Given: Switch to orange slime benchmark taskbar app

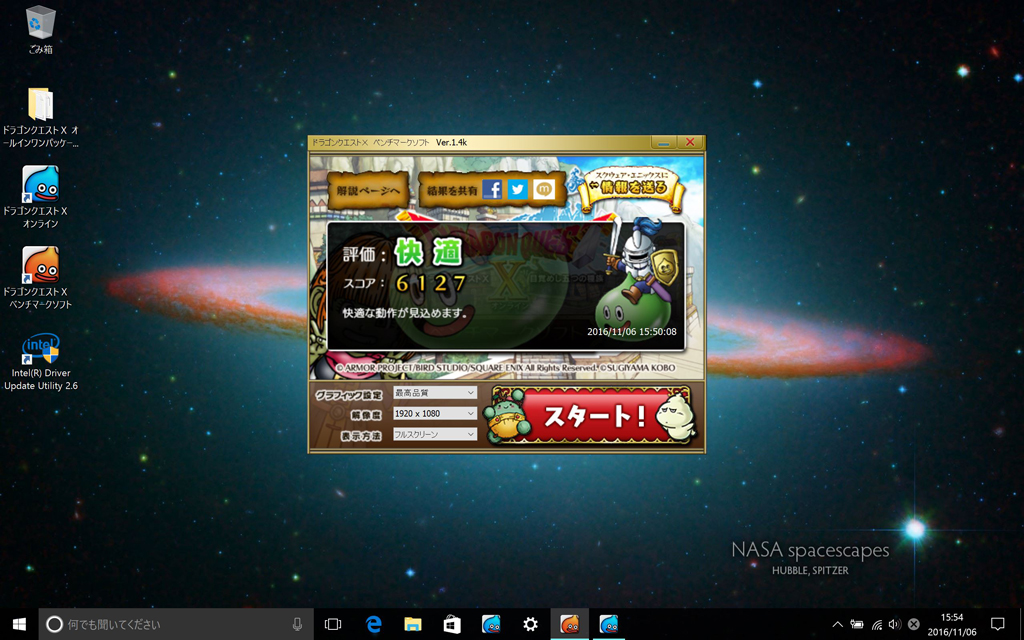Looking at the screenshot, I should pyautogui.click(x=569, y=624).
